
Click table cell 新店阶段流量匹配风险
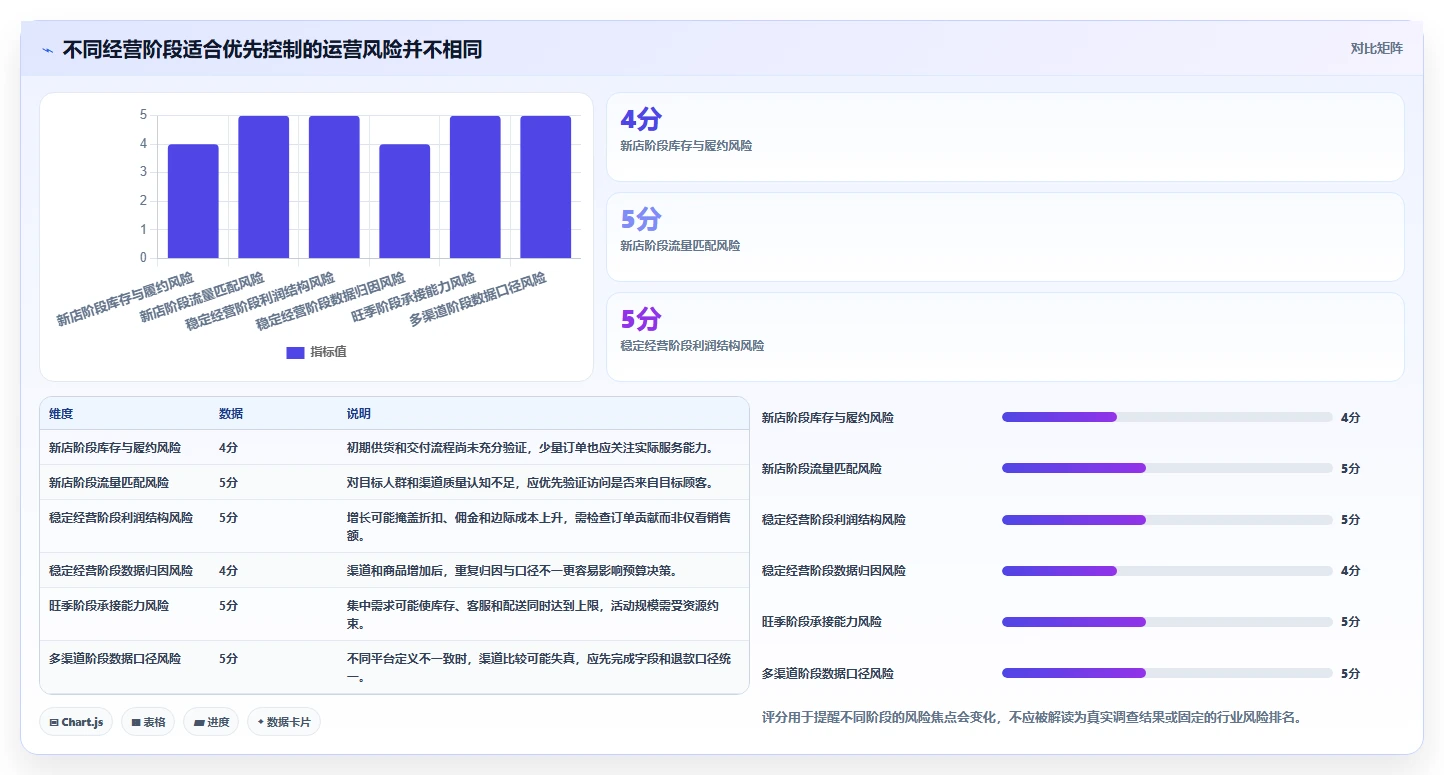pos(109,483)
